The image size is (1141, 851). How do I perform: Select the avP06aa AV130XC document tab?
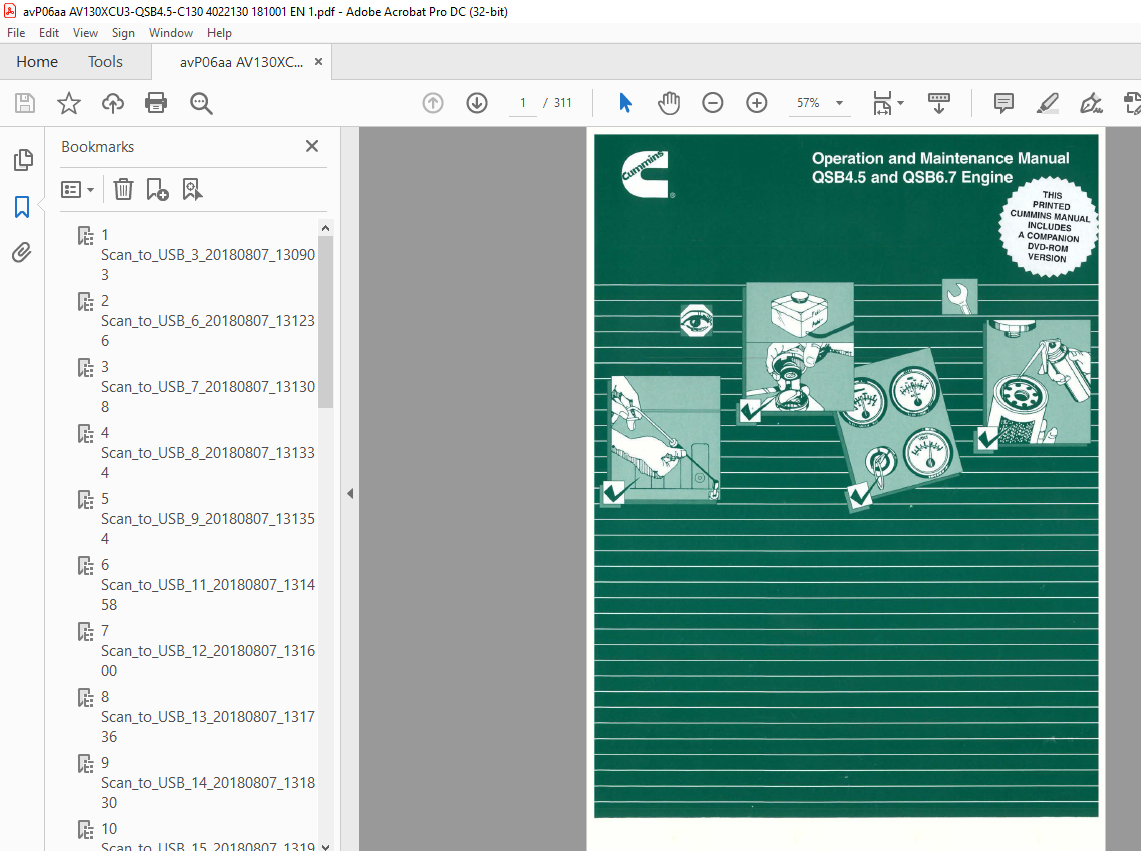[x=241, y=62]
